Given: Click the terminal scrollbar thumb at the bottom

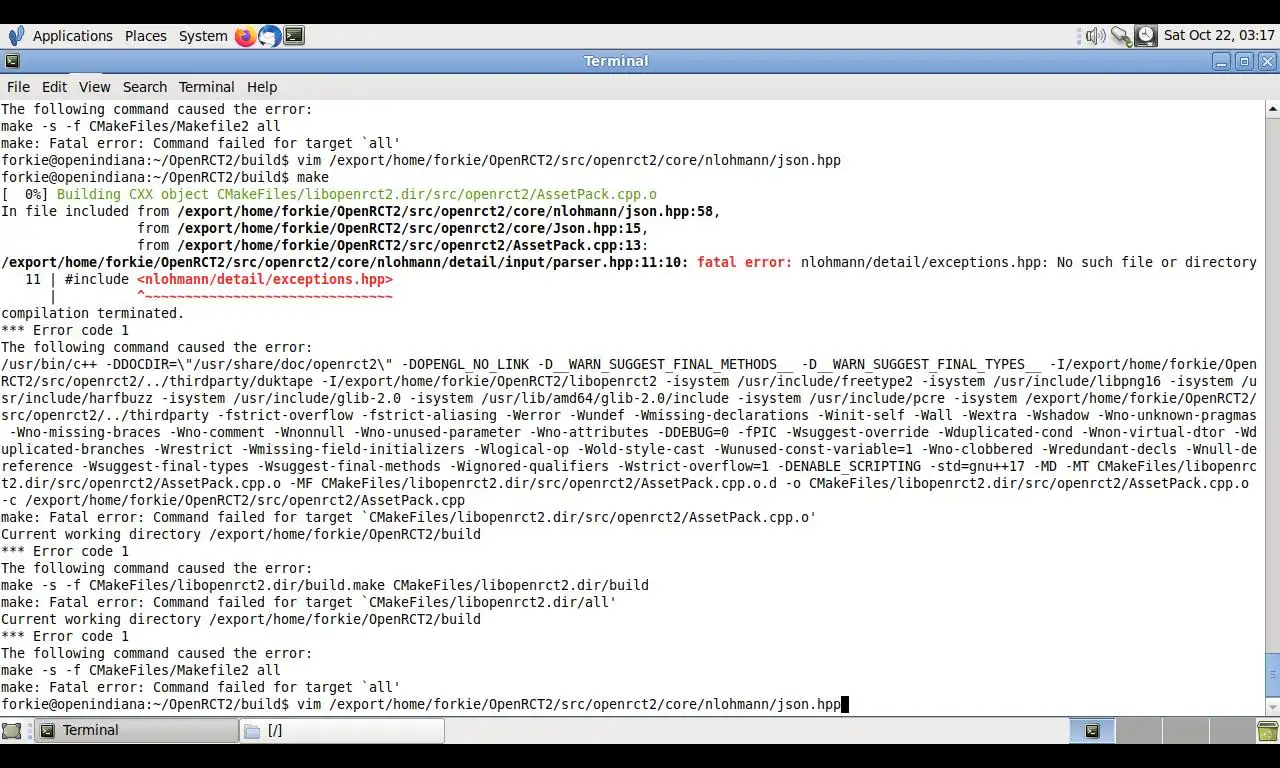Looking at the screenshot, I should click(x=1272, y=675).
